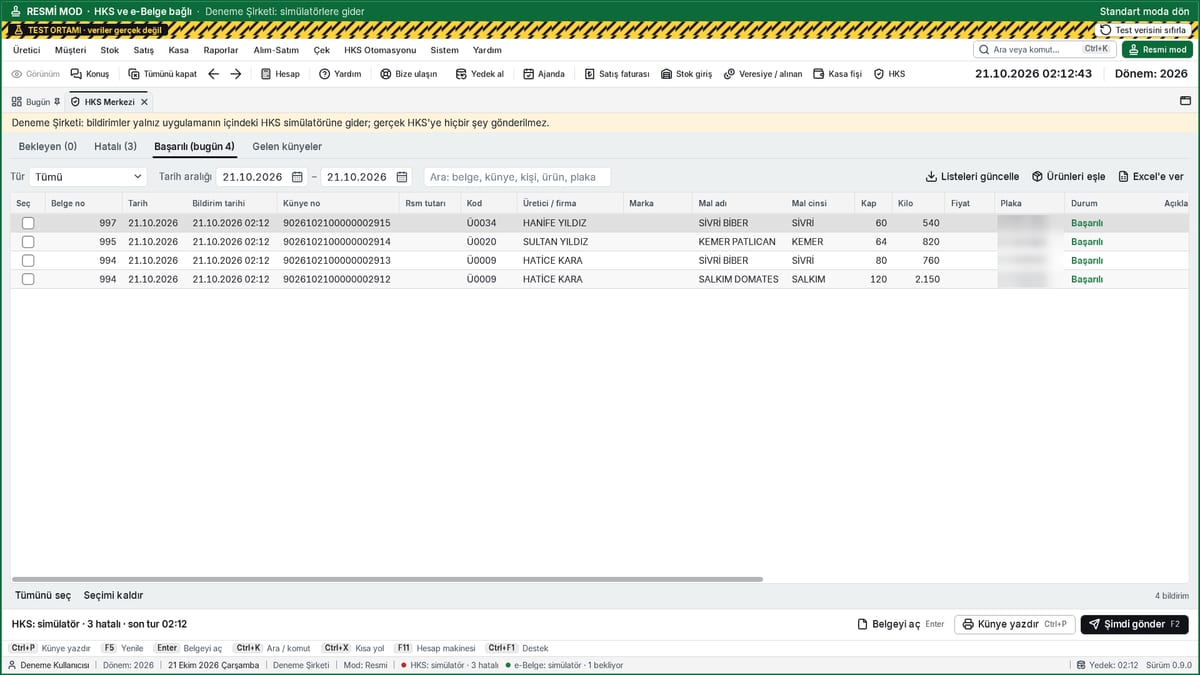1200x675 pixels.
Task: Open the Alım-Satım menu
Action: tap(276, 50)
